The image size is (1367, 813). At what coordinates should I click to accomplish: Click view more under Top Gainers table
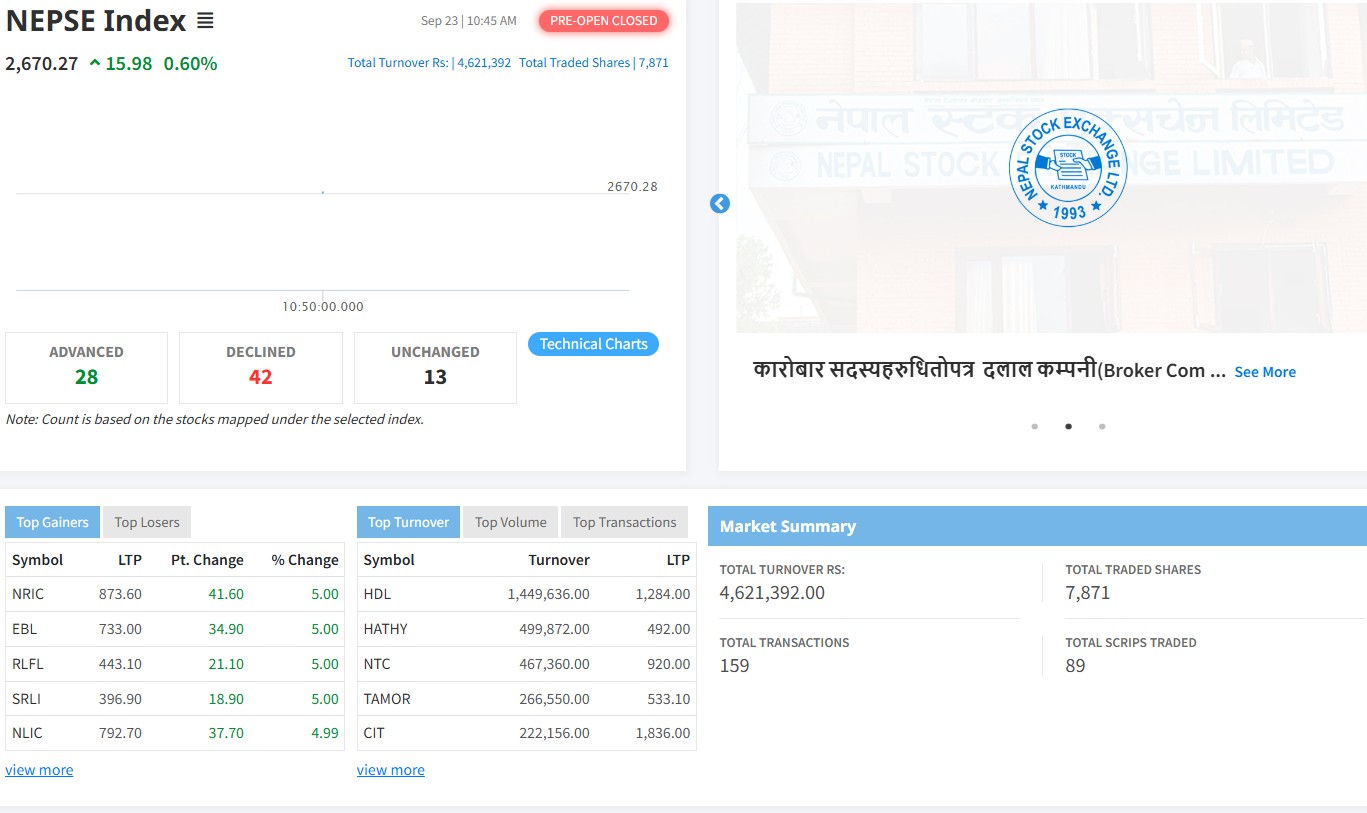click(39, 770)
